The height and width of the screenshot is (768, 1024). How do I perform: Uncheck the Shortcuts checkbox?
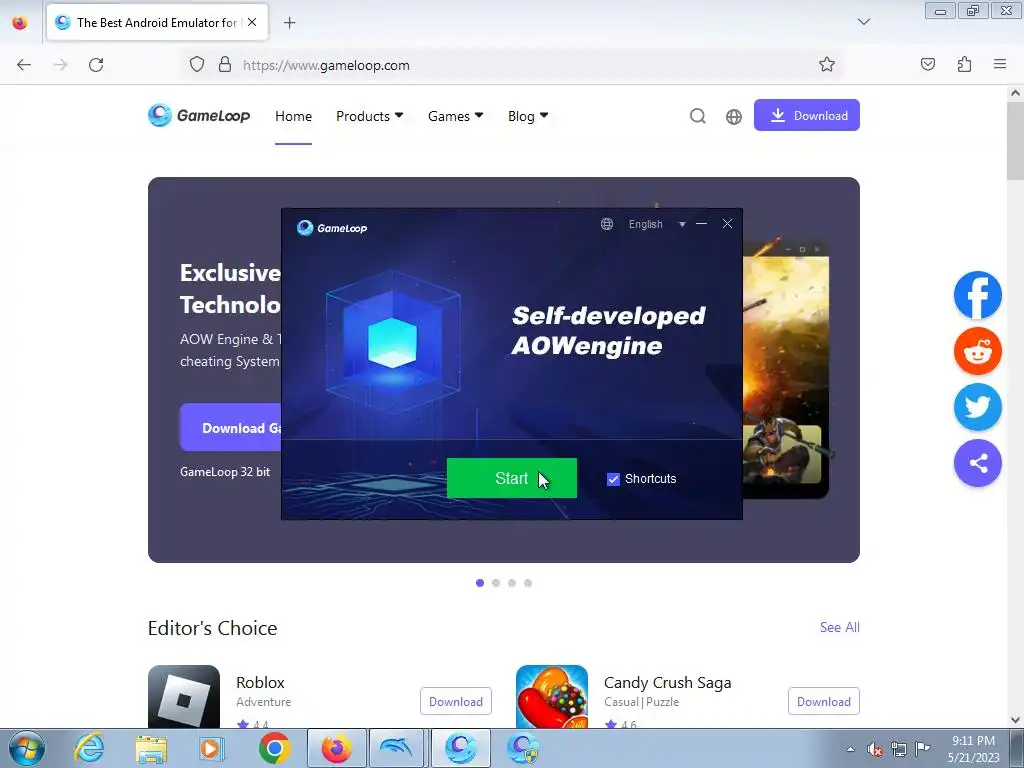(x=613, y=479)
